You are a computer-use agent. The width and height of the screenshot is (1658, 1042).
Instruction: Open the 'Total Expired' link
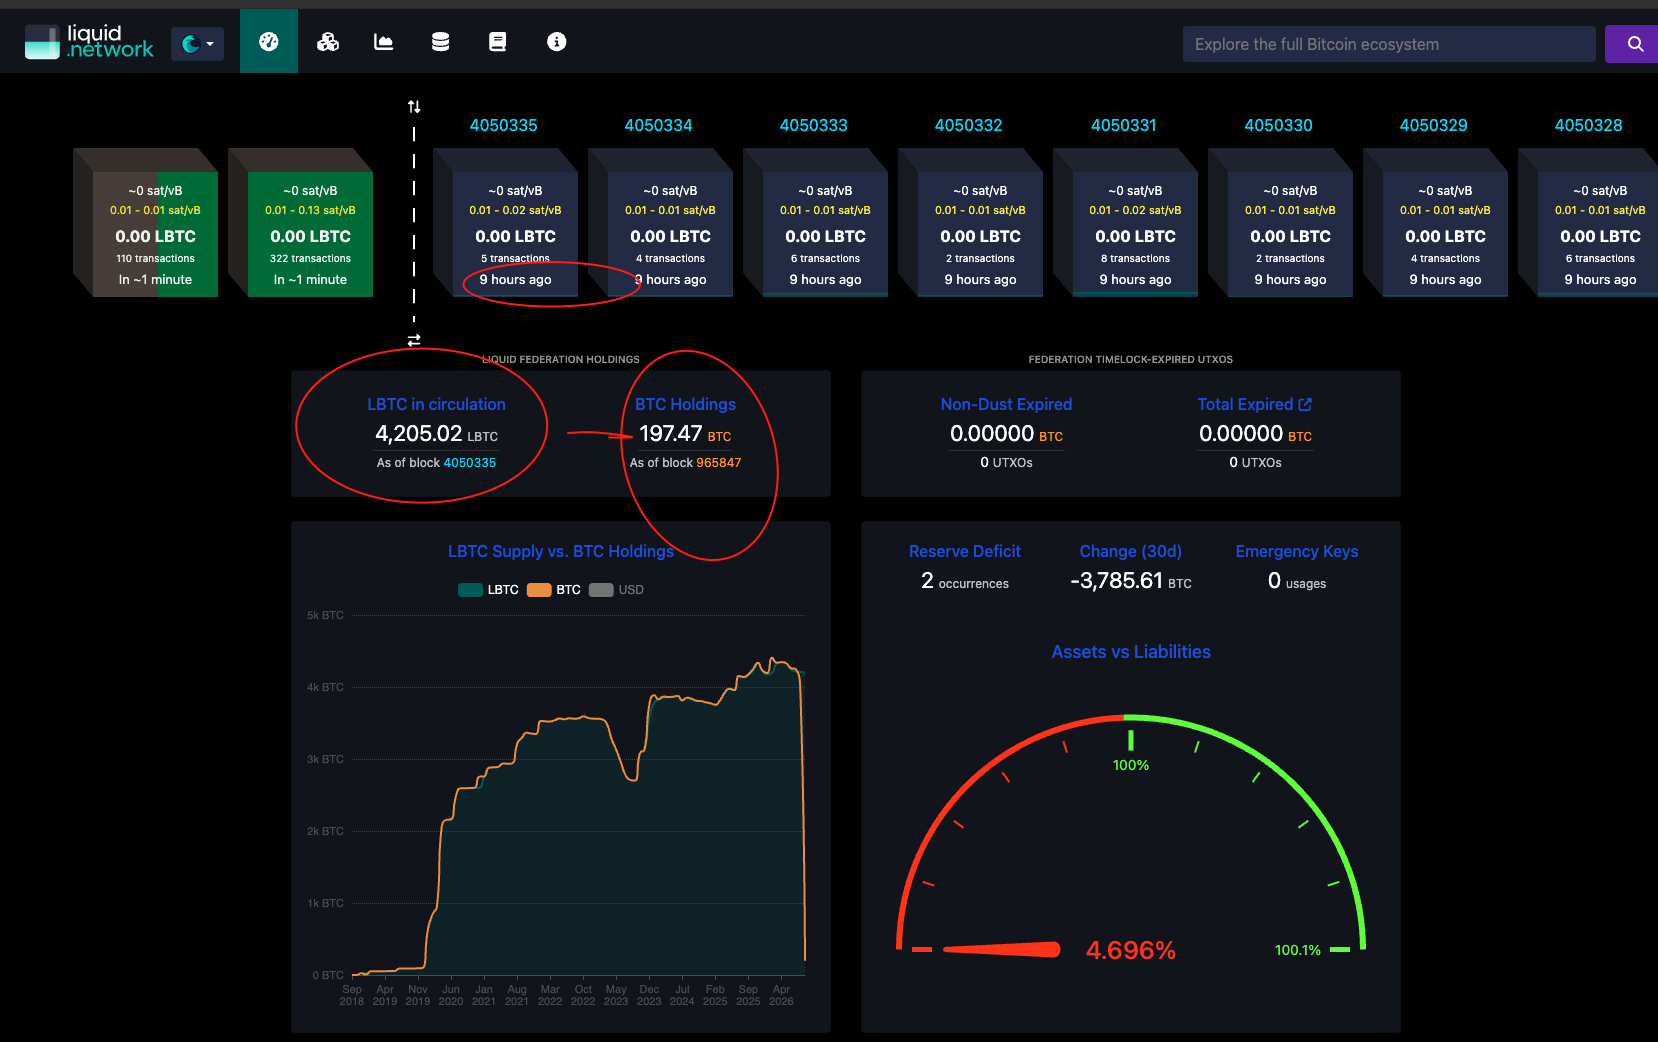[x=1245, y=404]
